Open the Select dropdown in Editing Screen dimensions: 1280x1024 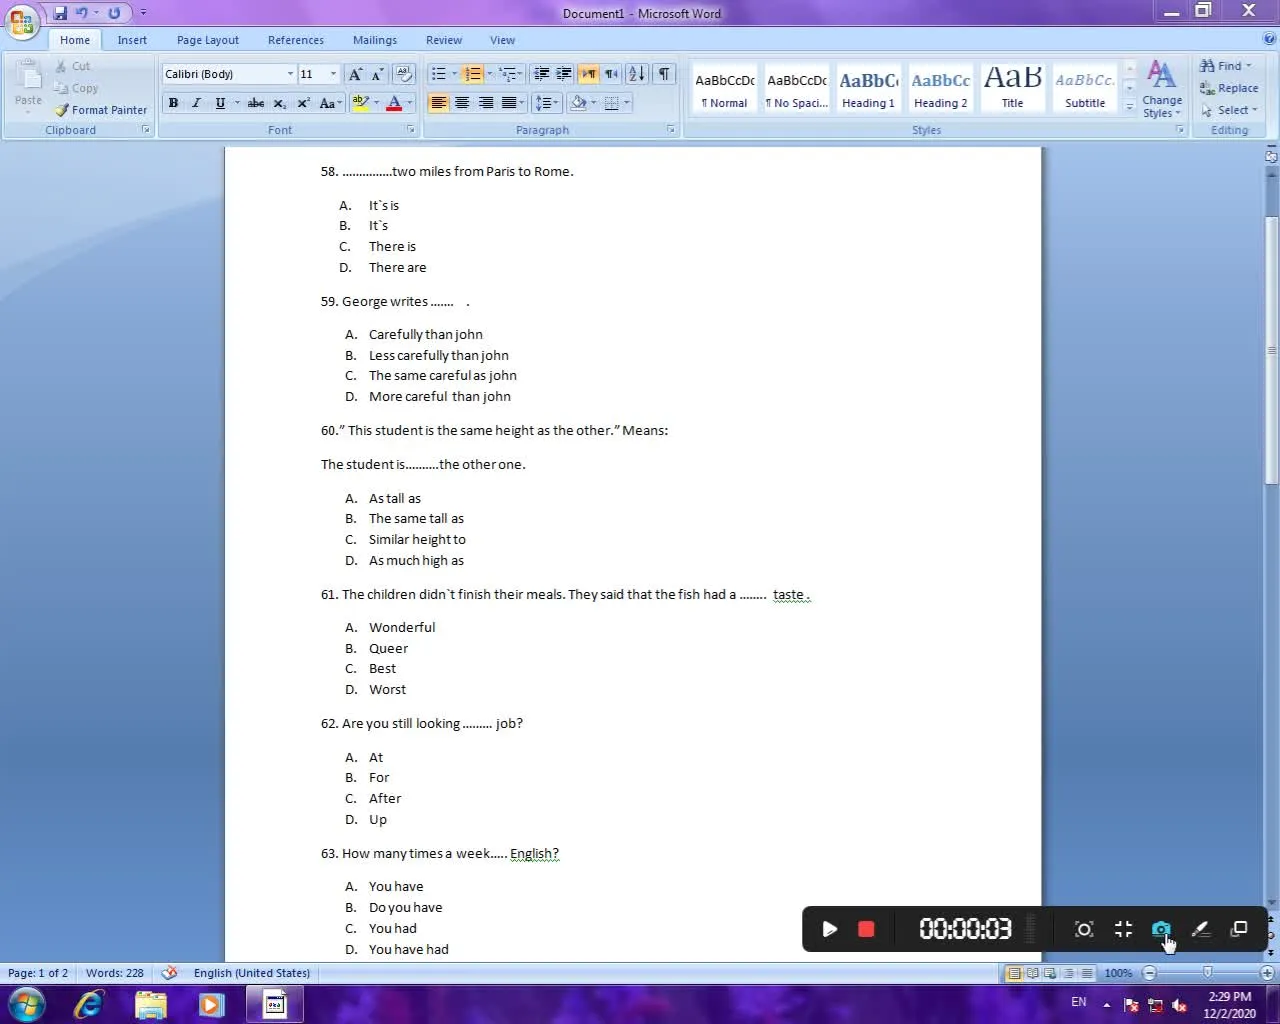1231,110
